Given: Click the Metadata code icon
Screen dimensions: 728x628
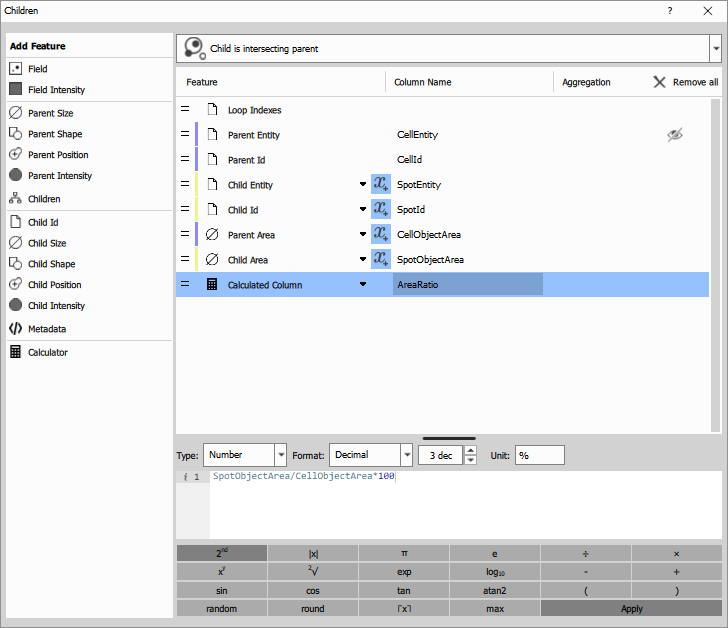Looking at the screenshot, I should pos(15,329).
